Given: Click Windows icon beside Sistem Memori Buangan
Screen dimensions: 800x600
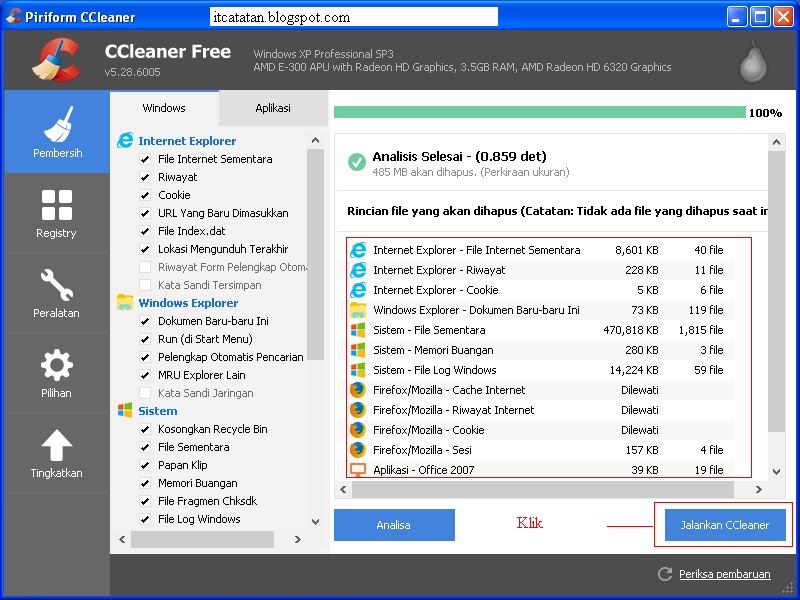Looking at the screenshot, I should pyautogui.click(x=358, y=349).
